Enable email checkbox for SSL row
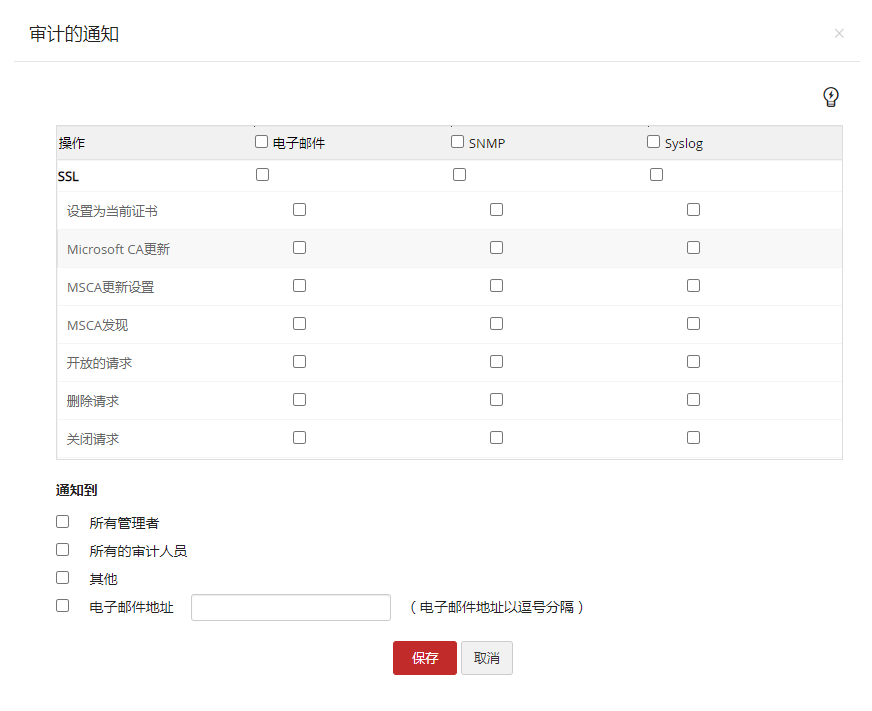The height and width of the screenshot is (711, 872). (263, 175)
